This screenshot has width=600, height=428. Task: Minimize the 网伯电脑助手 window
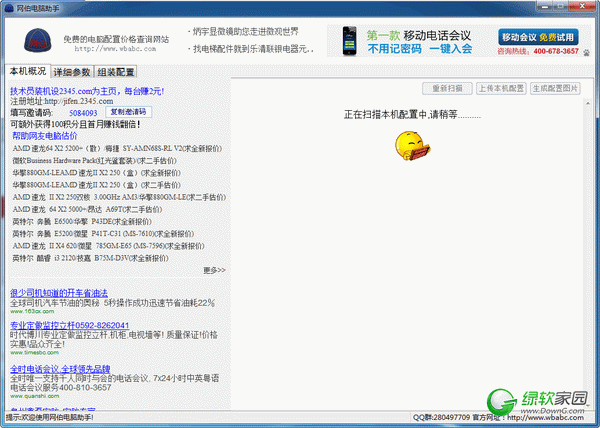[x=545, y=6]
